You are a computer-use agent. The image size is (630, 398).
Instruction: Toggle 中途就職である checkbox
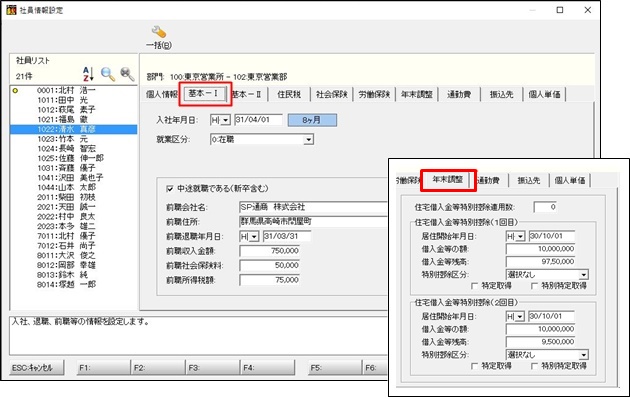coord(170,188)
